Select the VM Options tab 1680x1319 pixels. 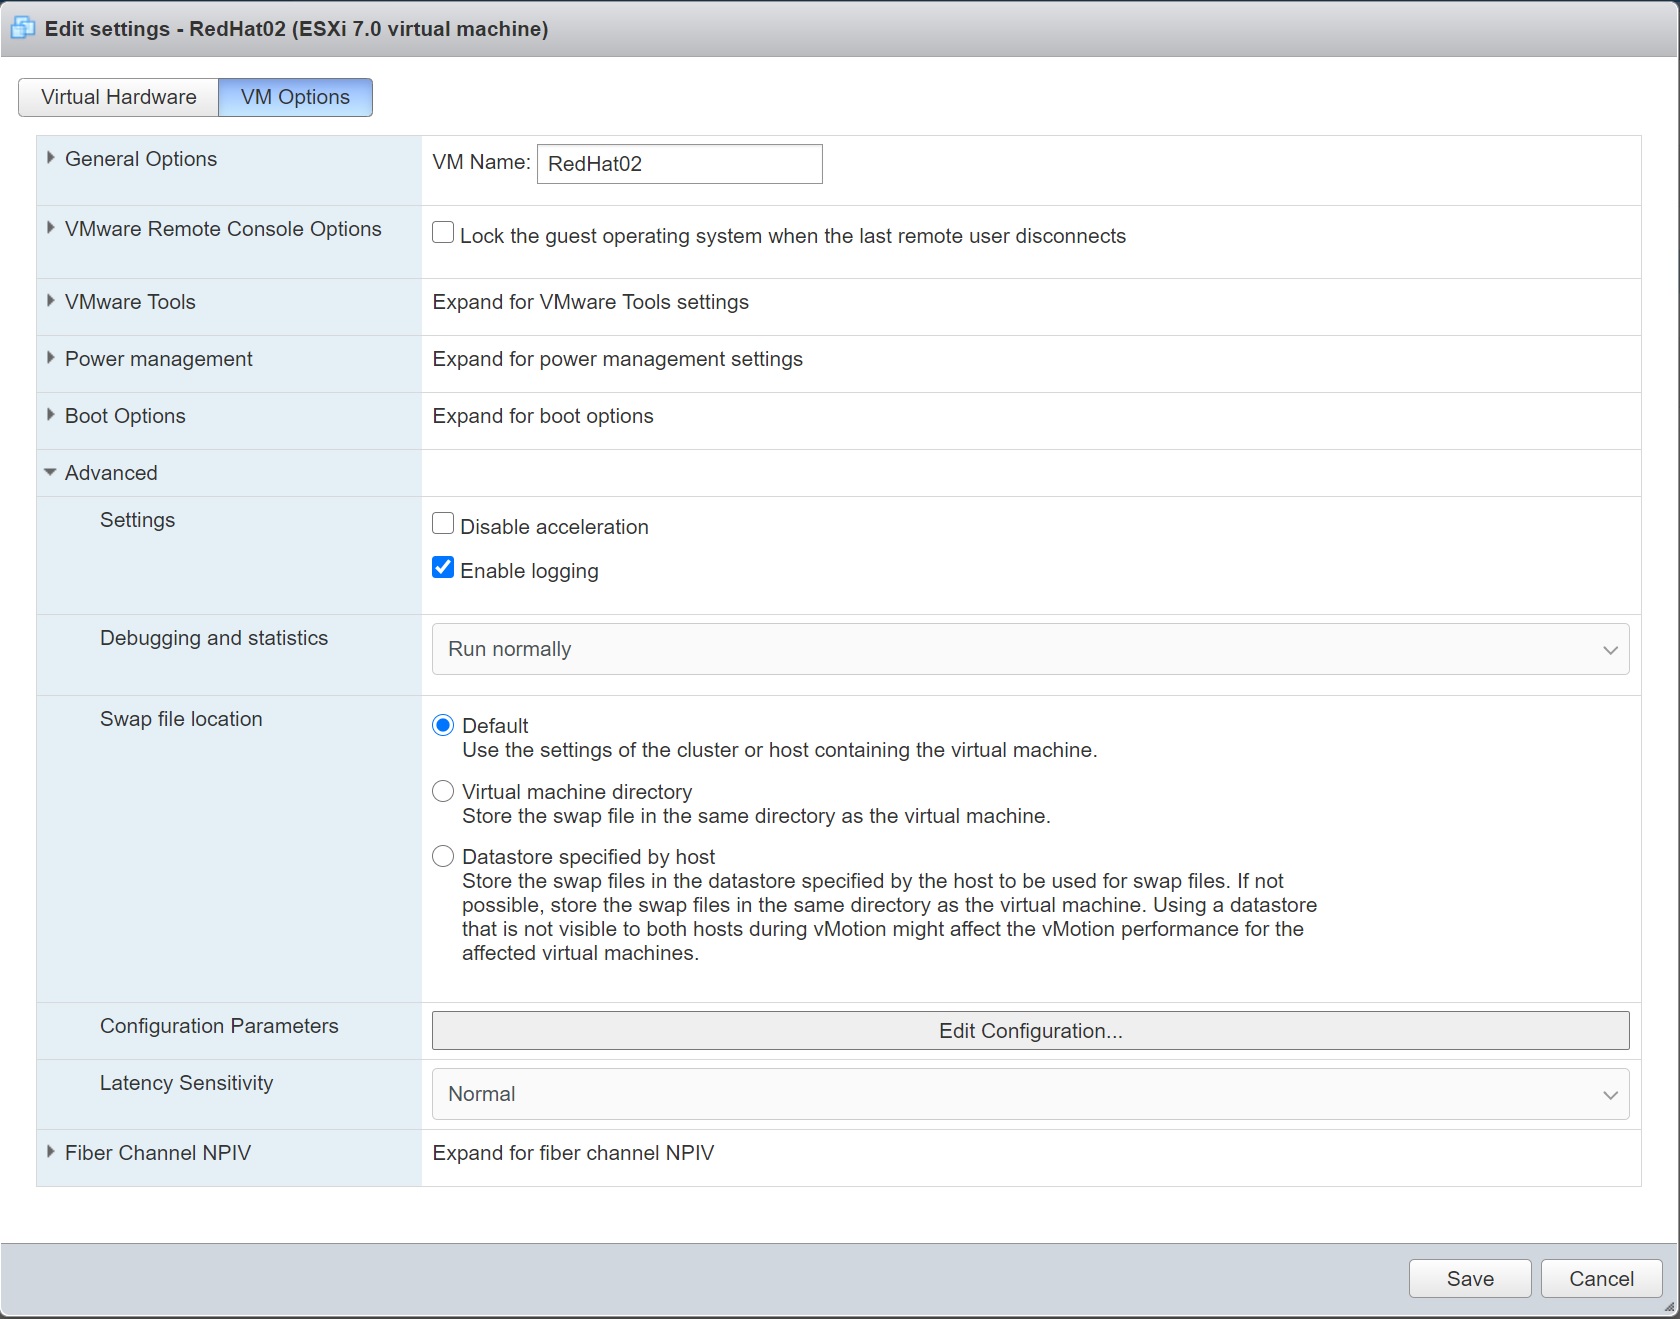[295, 97]
